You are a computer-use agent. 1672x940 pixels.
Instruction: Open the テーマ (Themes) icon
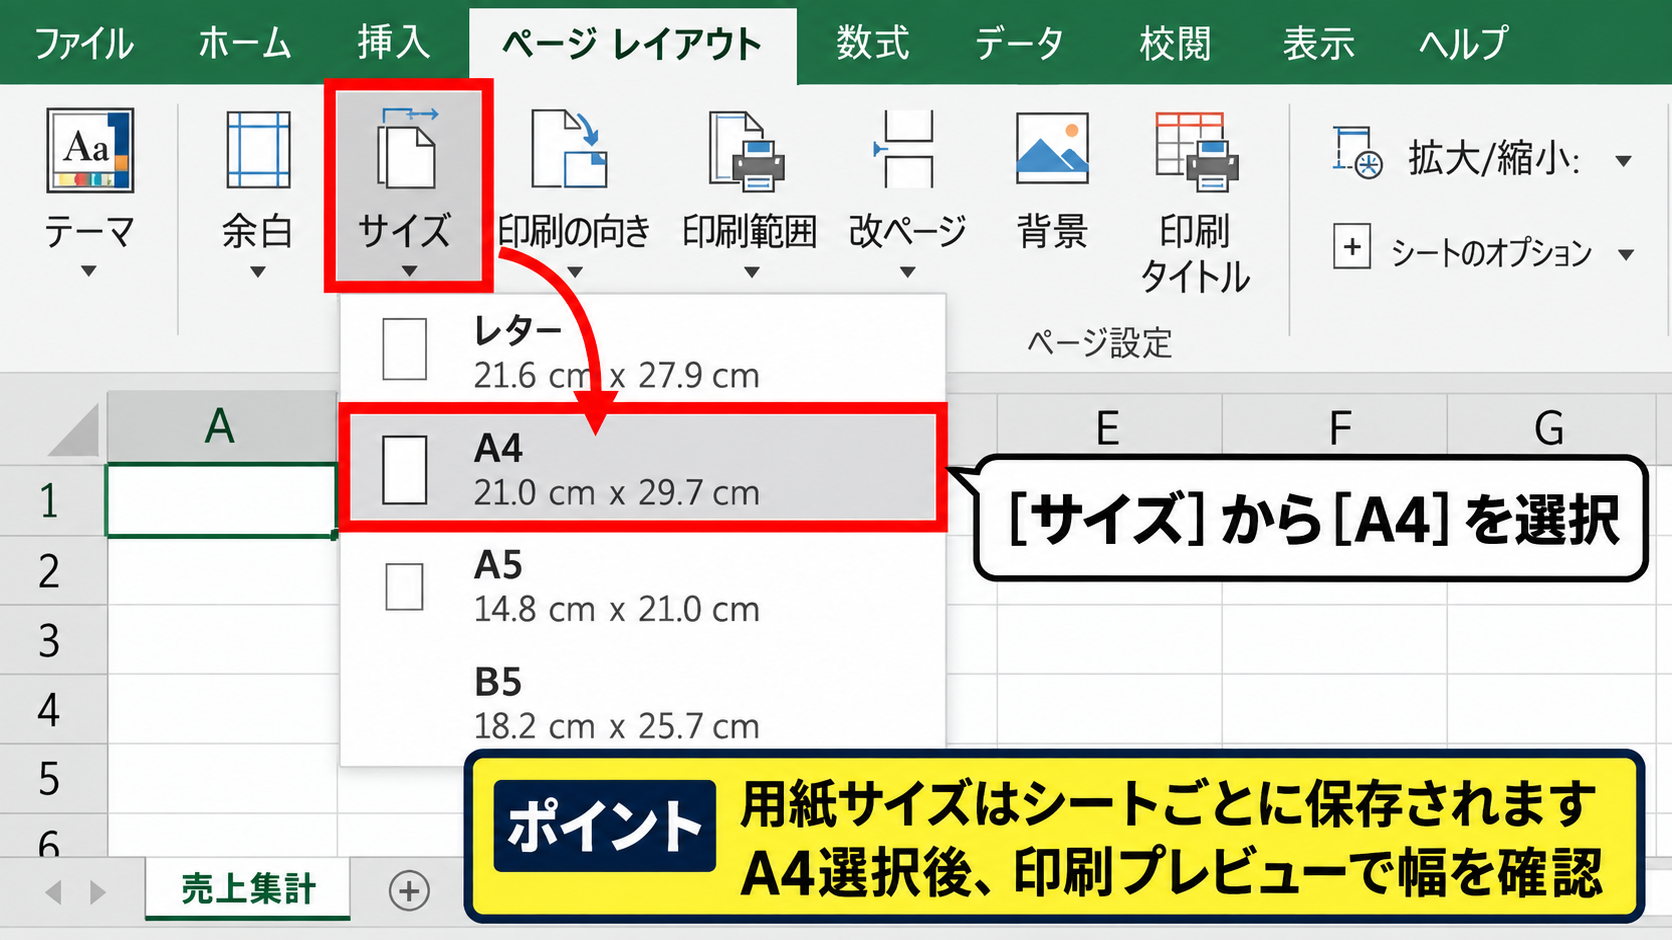(x=90, y=151)
